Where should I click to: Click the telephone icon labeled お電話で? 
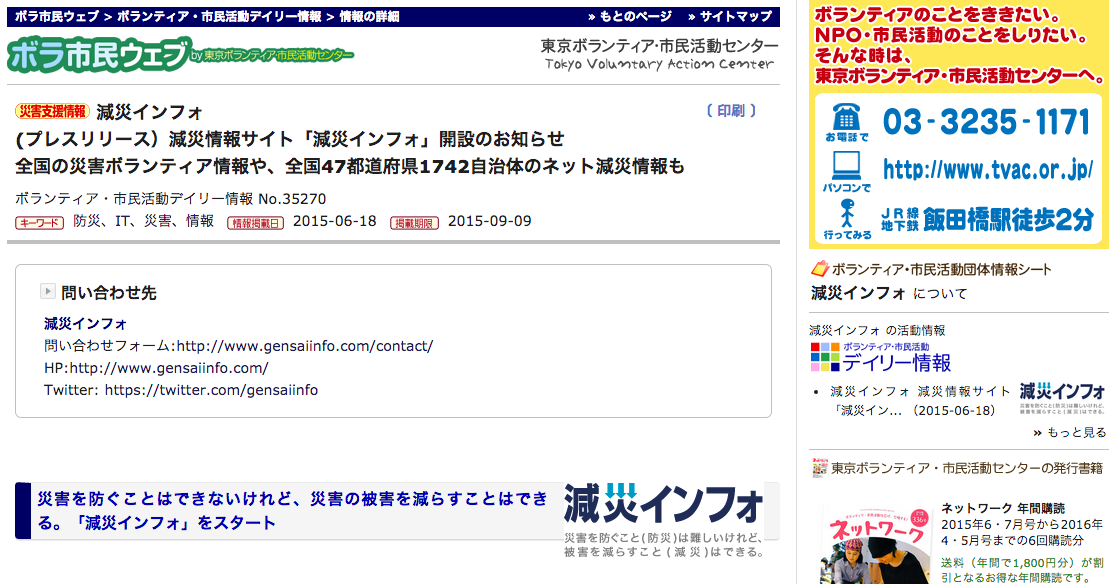click(x=846, y=117)
